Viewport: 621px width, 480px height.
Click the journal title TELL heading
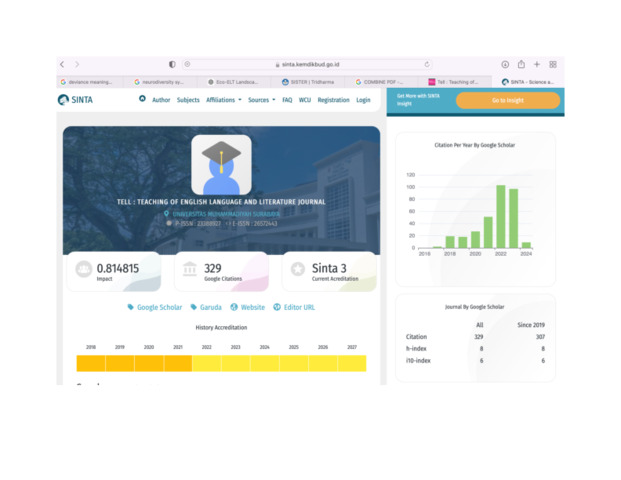[x=221, y=202]
